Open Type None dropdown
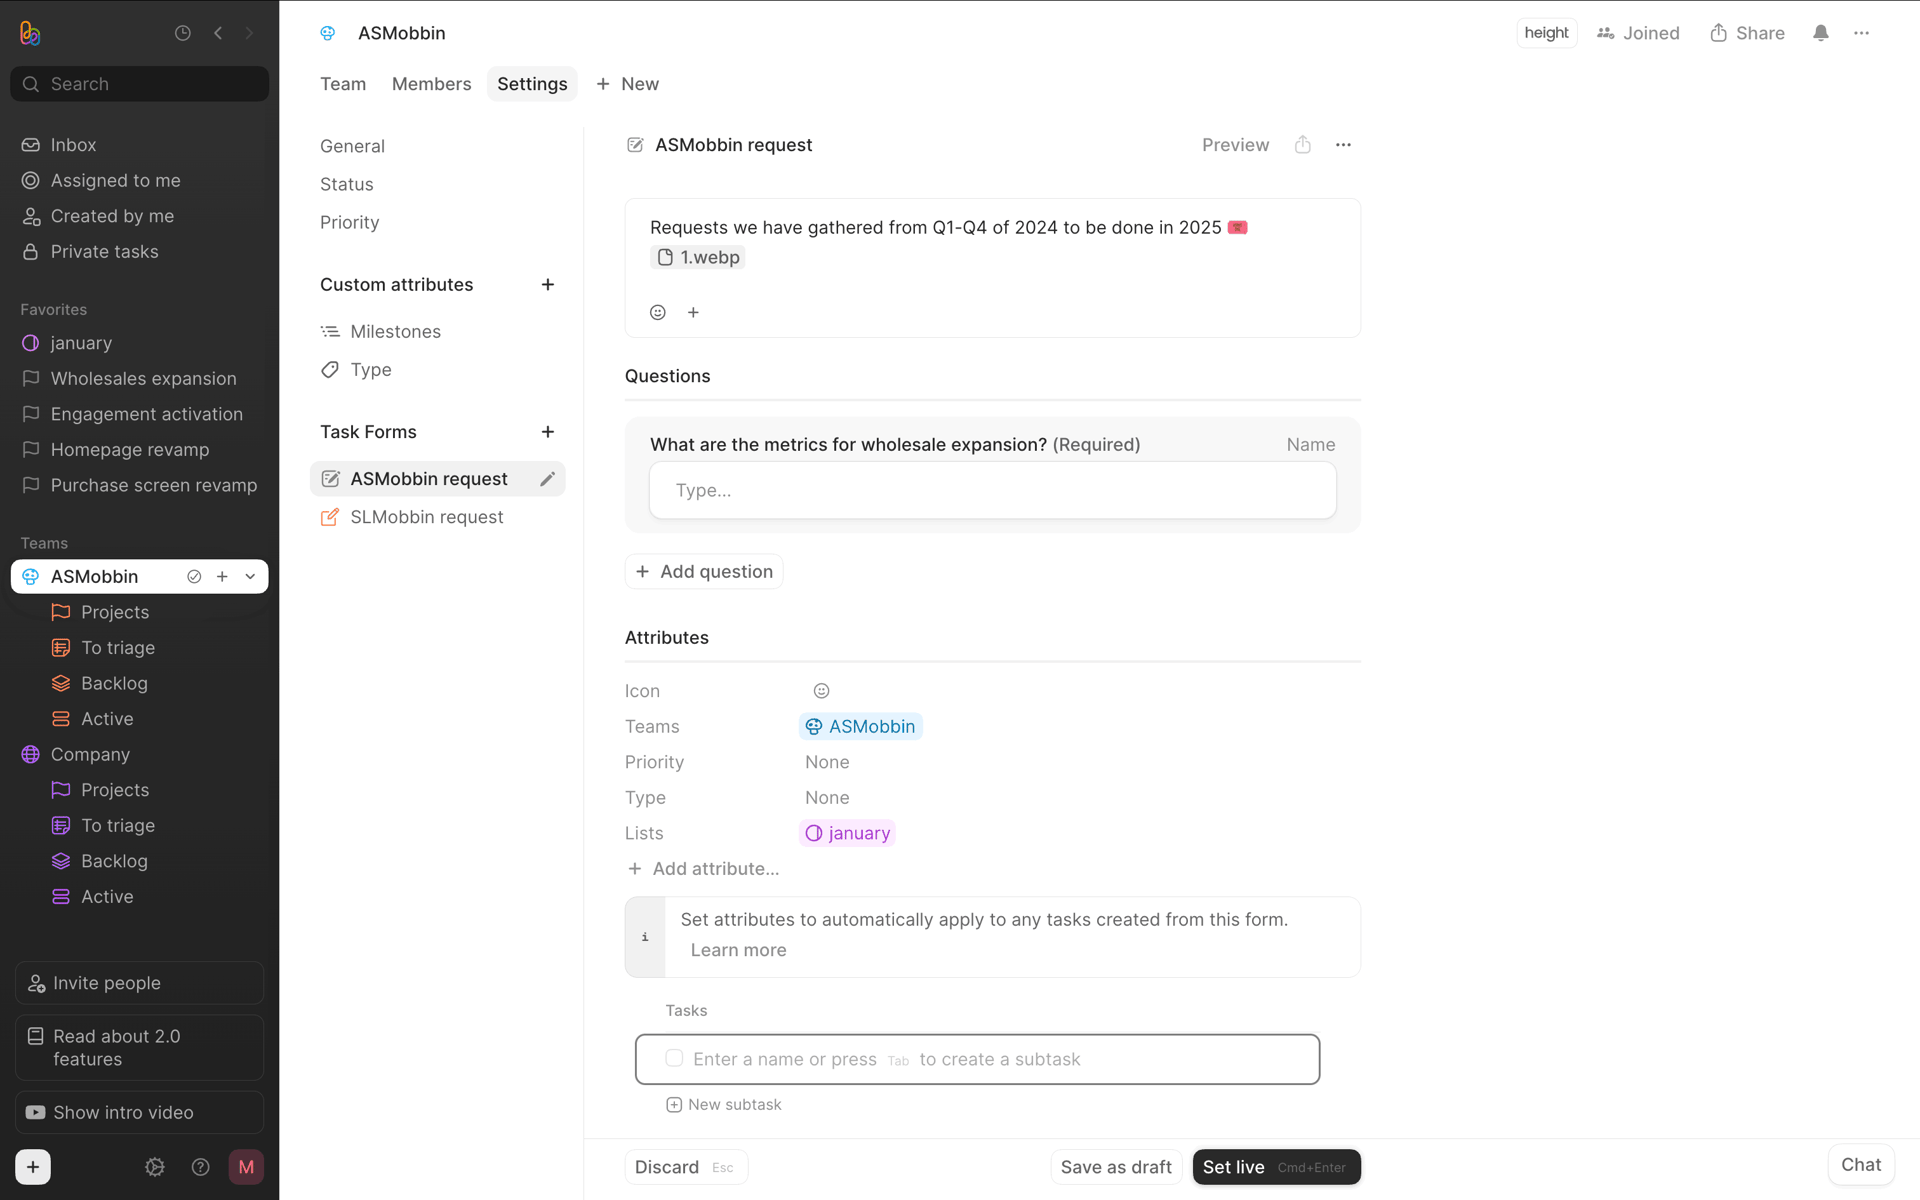 (x=827, y=798)
